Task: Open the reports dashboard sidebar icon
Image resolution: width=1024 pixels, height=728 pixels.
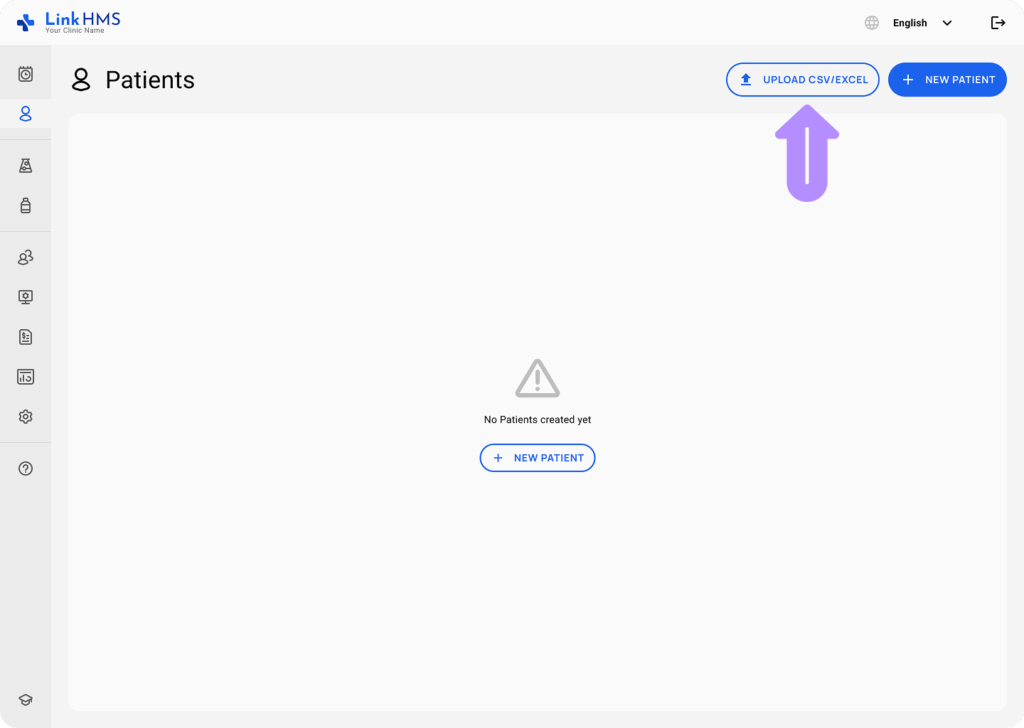Action: pos(26,377)
